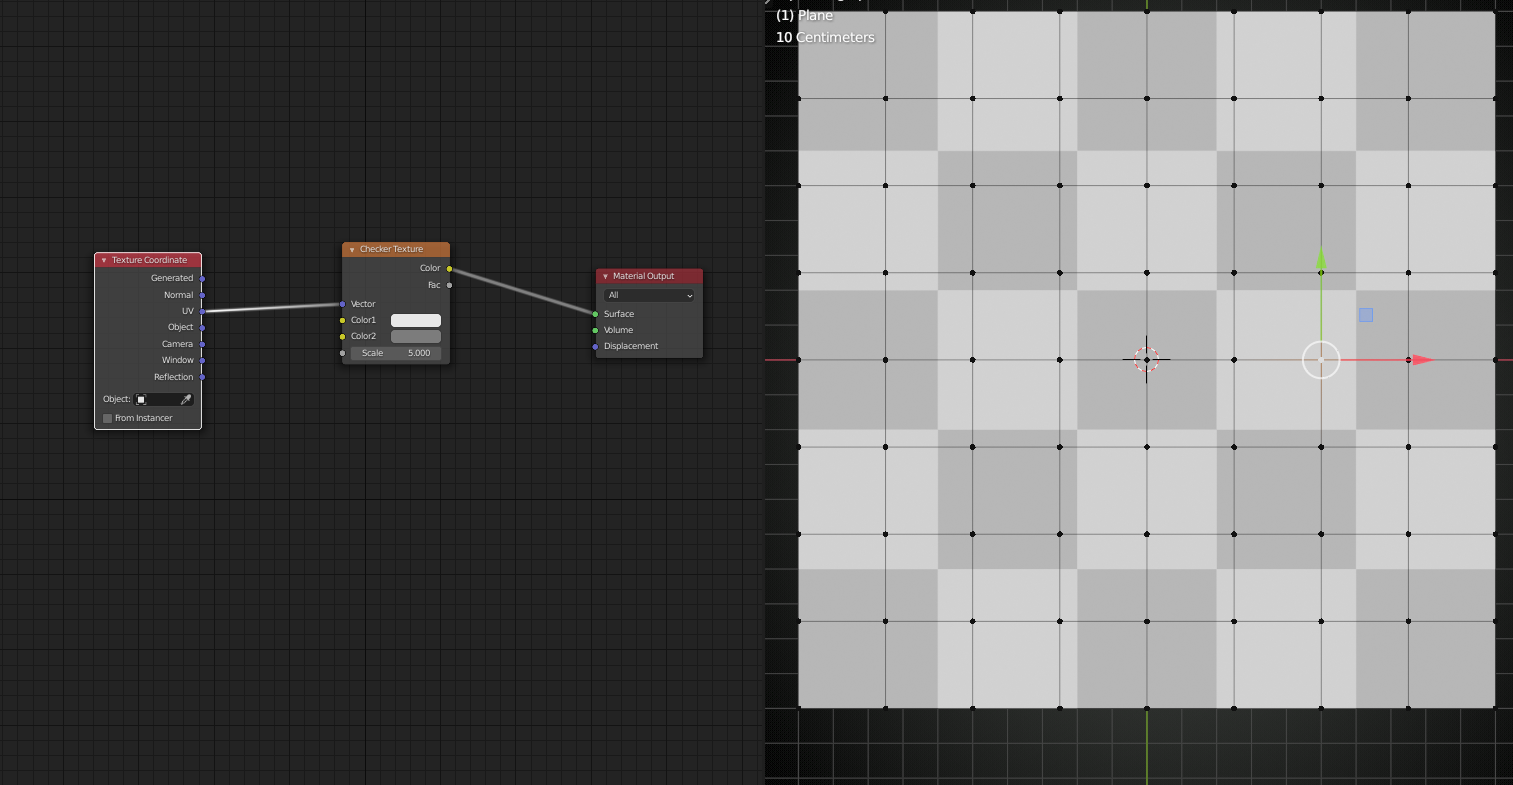The image size is (1513, 785).
Task: Collapse the Checker Texture node
Action: tap(352, 249)
